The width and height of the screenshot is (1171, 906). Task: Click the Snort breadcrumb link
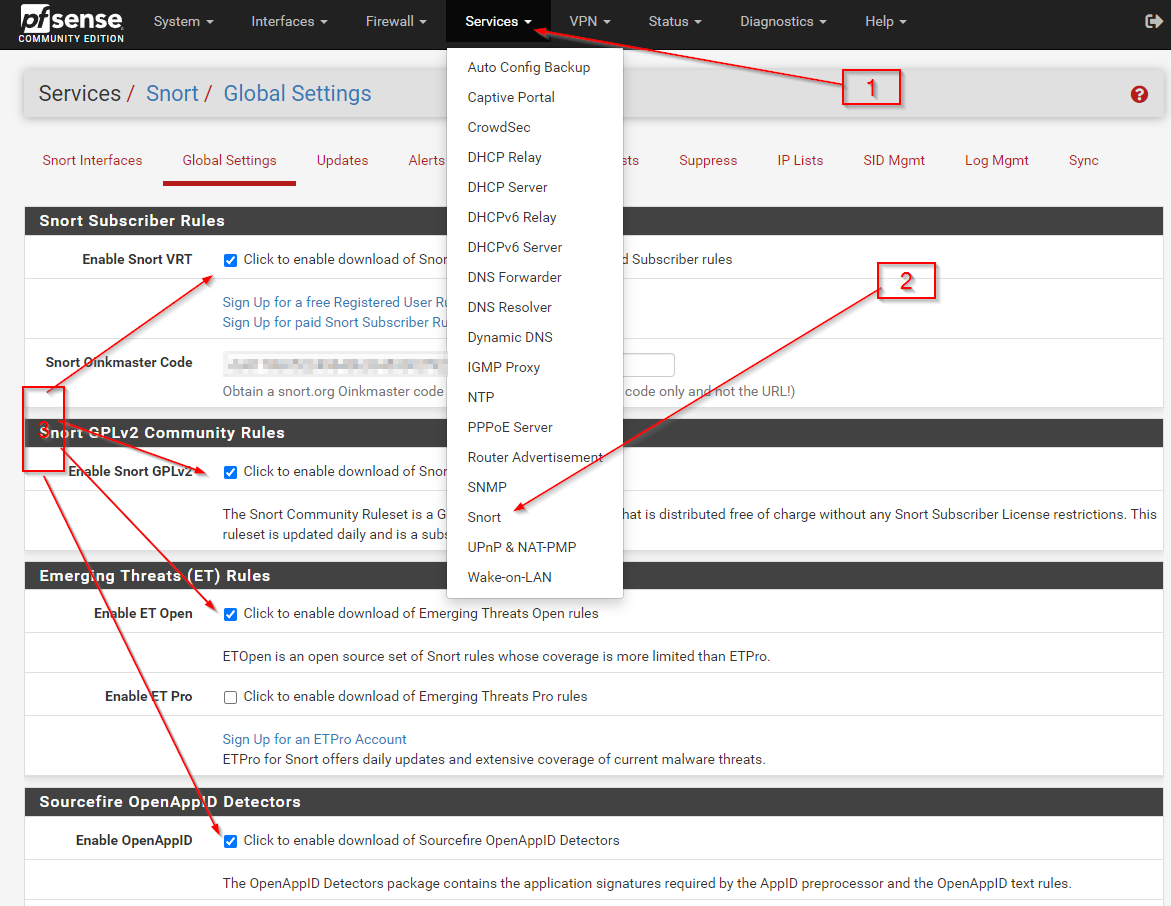[172, 94]
